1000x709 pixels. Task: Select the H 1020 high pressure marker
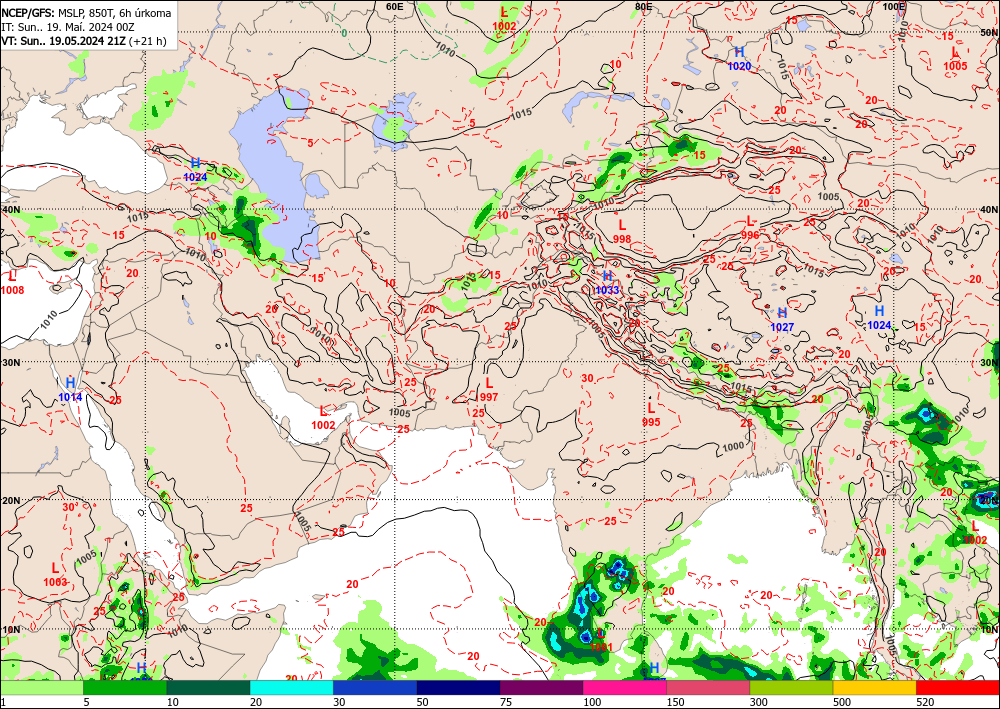pos(739,59)
